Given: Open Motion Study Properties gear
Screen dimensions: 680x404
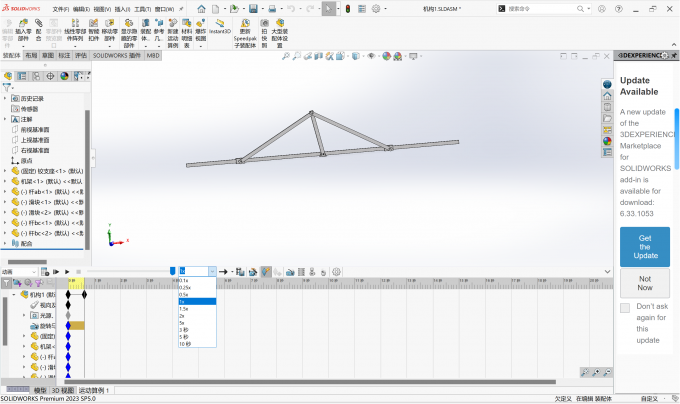Looking at the screenshot, I should [336, 272].
